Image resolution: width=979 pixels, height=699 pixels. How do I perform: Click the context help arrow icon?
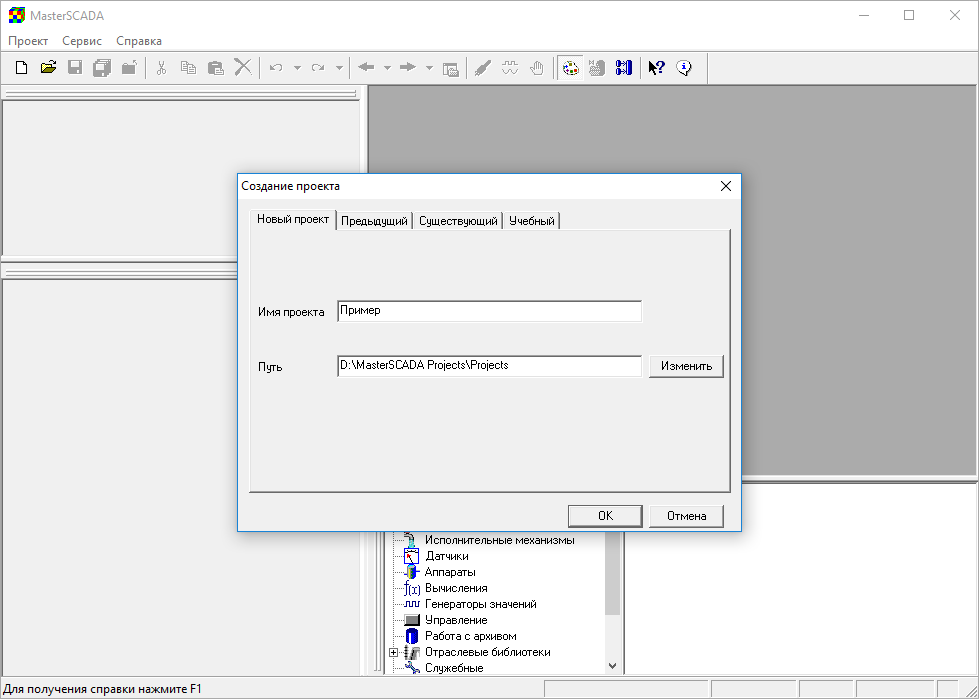656,68
